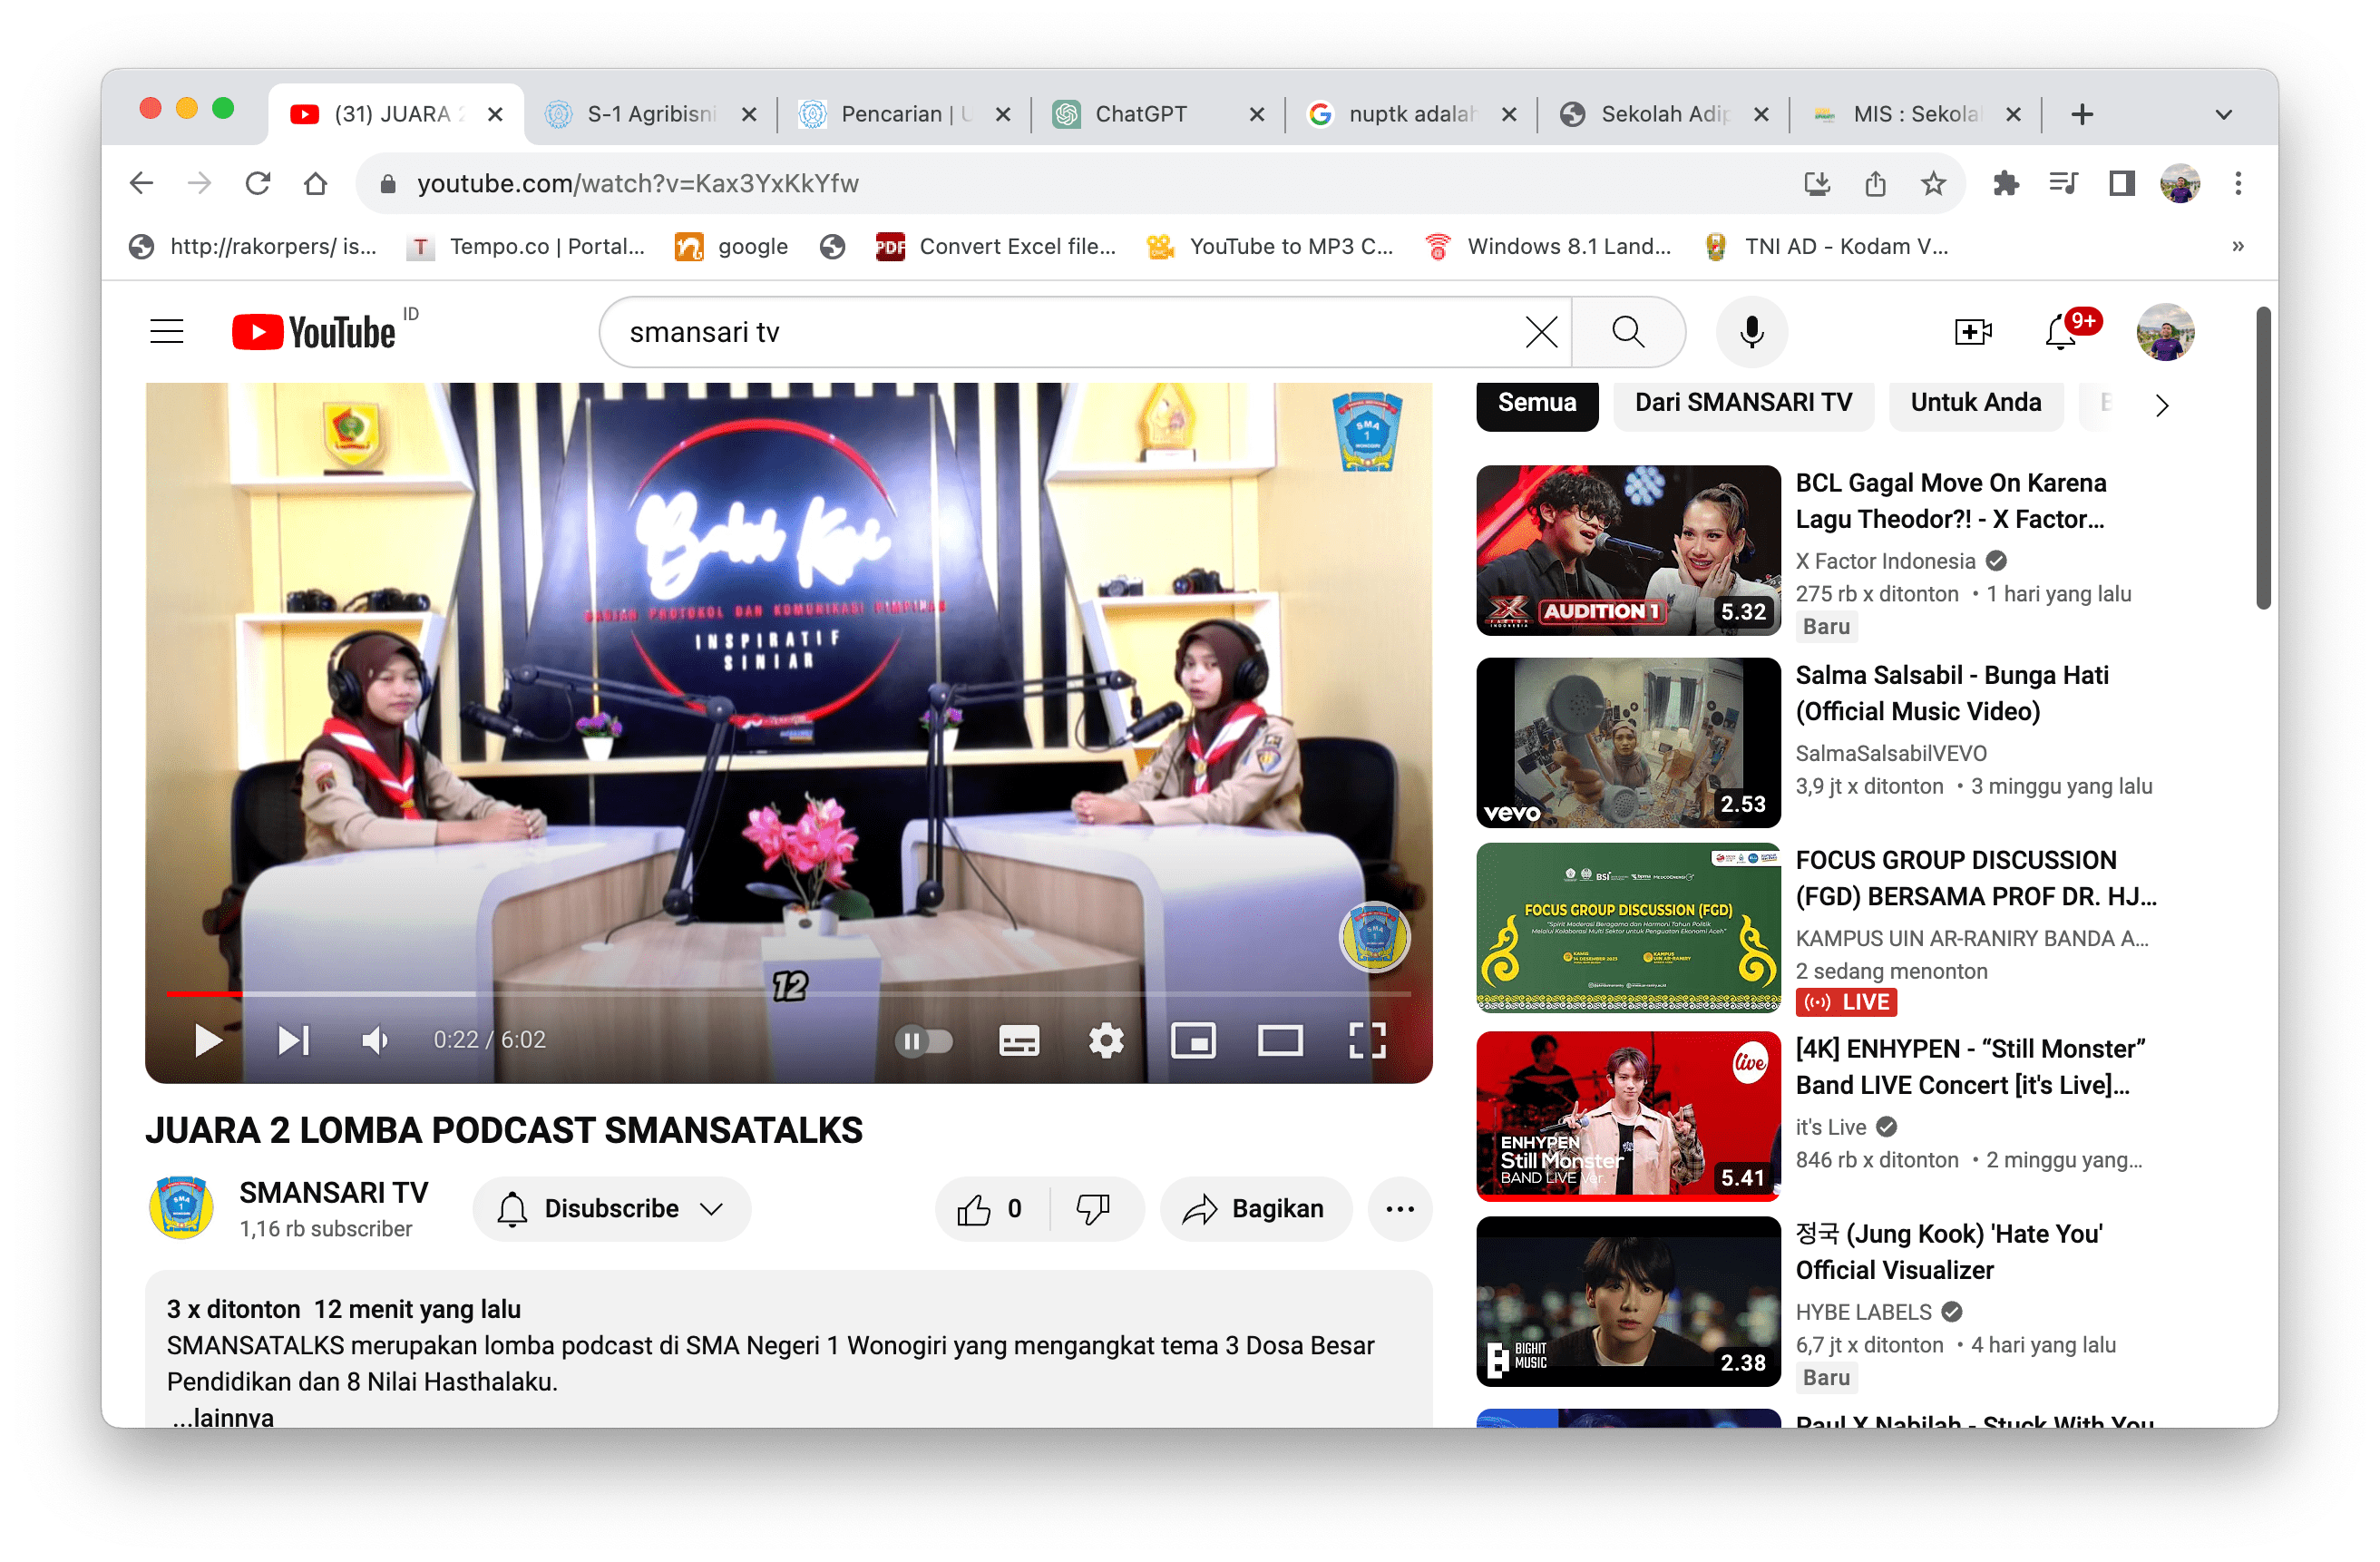Expand Disubscribe notification dropdown
Image resolution: width=2380 pixels, height=1562 pixels.
coord(612,1209)
